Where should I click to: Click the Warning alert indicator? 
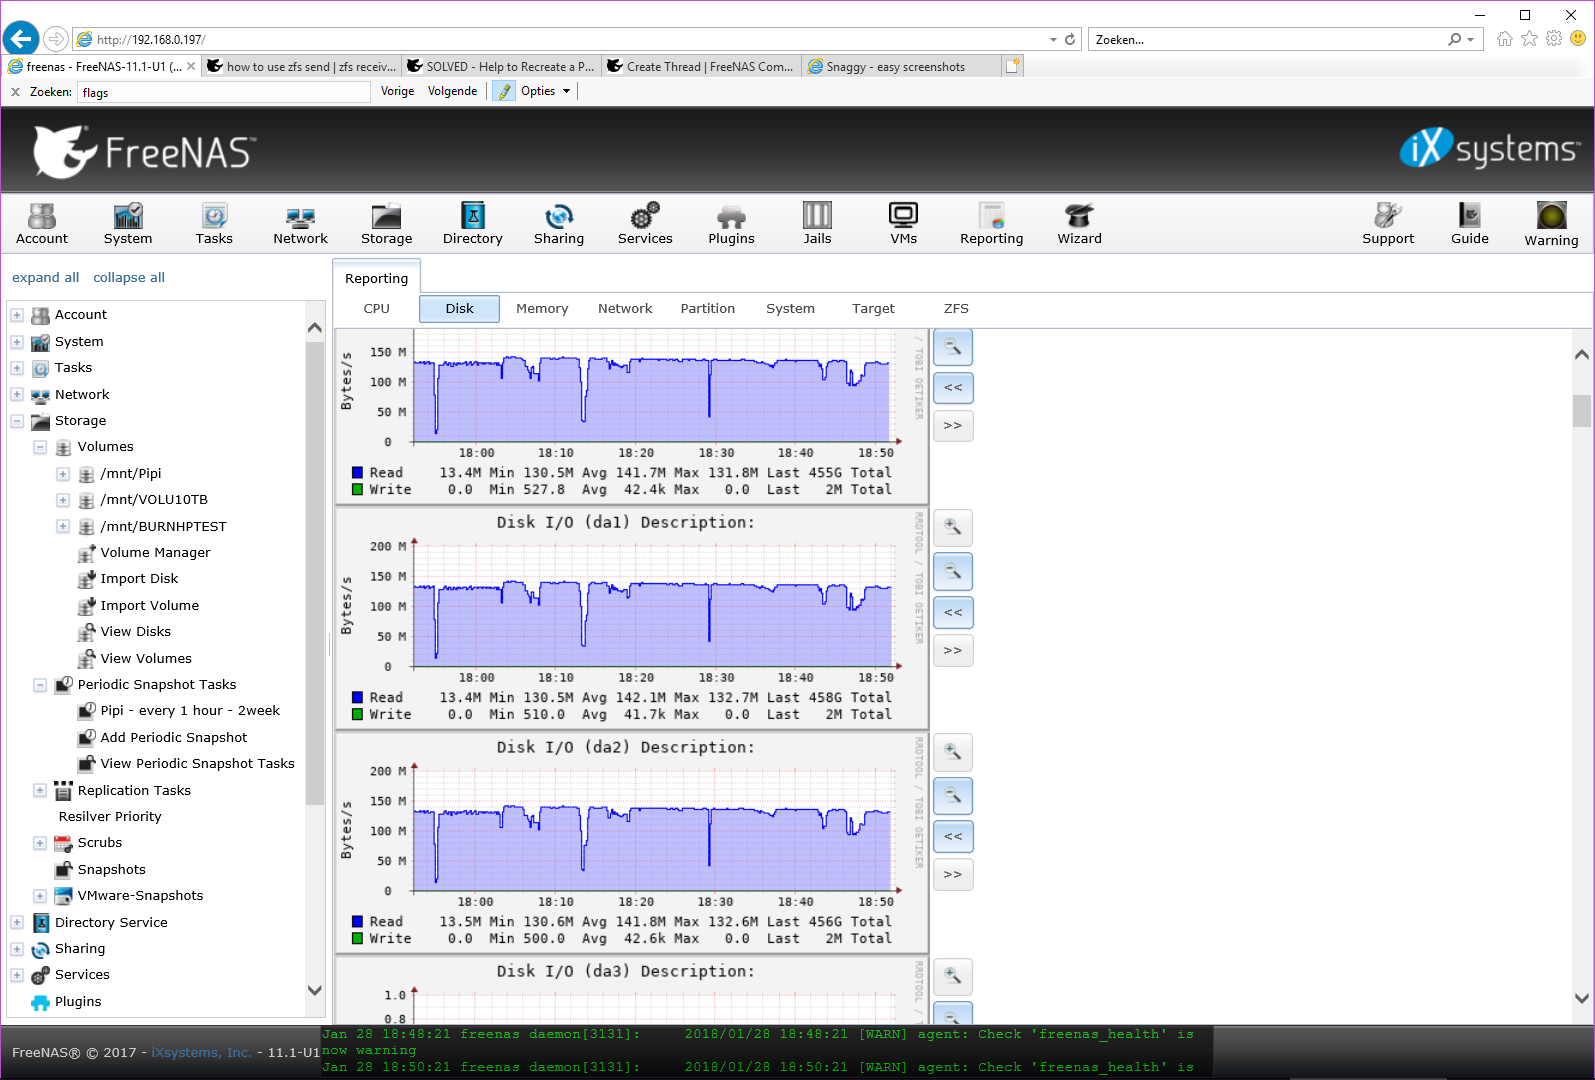tap(1551, 224)
